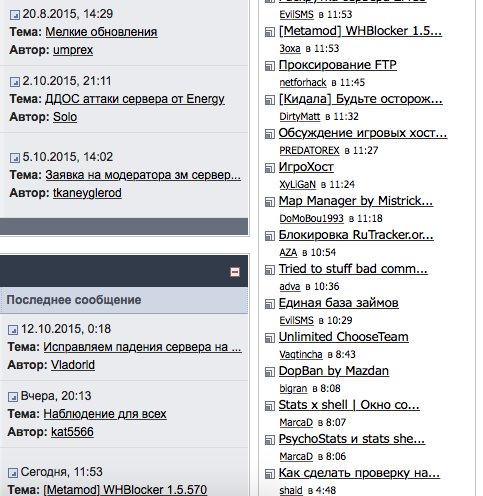View author profile umprex
Screen dimensions: 483x496
pyautogui.click(x=73, y=50)
